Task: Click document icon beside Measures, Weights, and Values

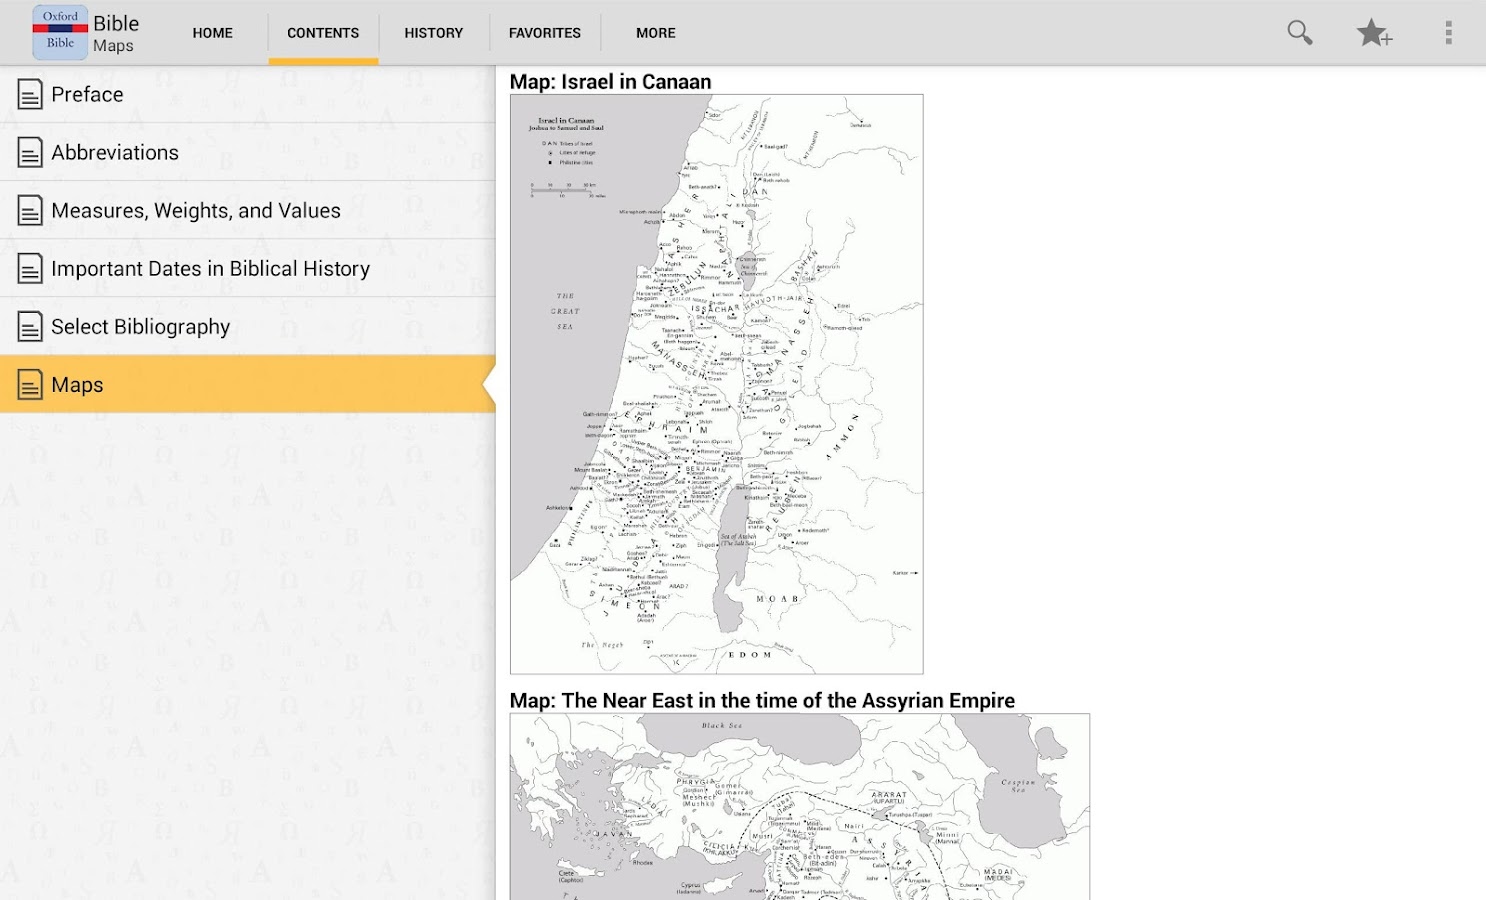Action: coord(30,211)
